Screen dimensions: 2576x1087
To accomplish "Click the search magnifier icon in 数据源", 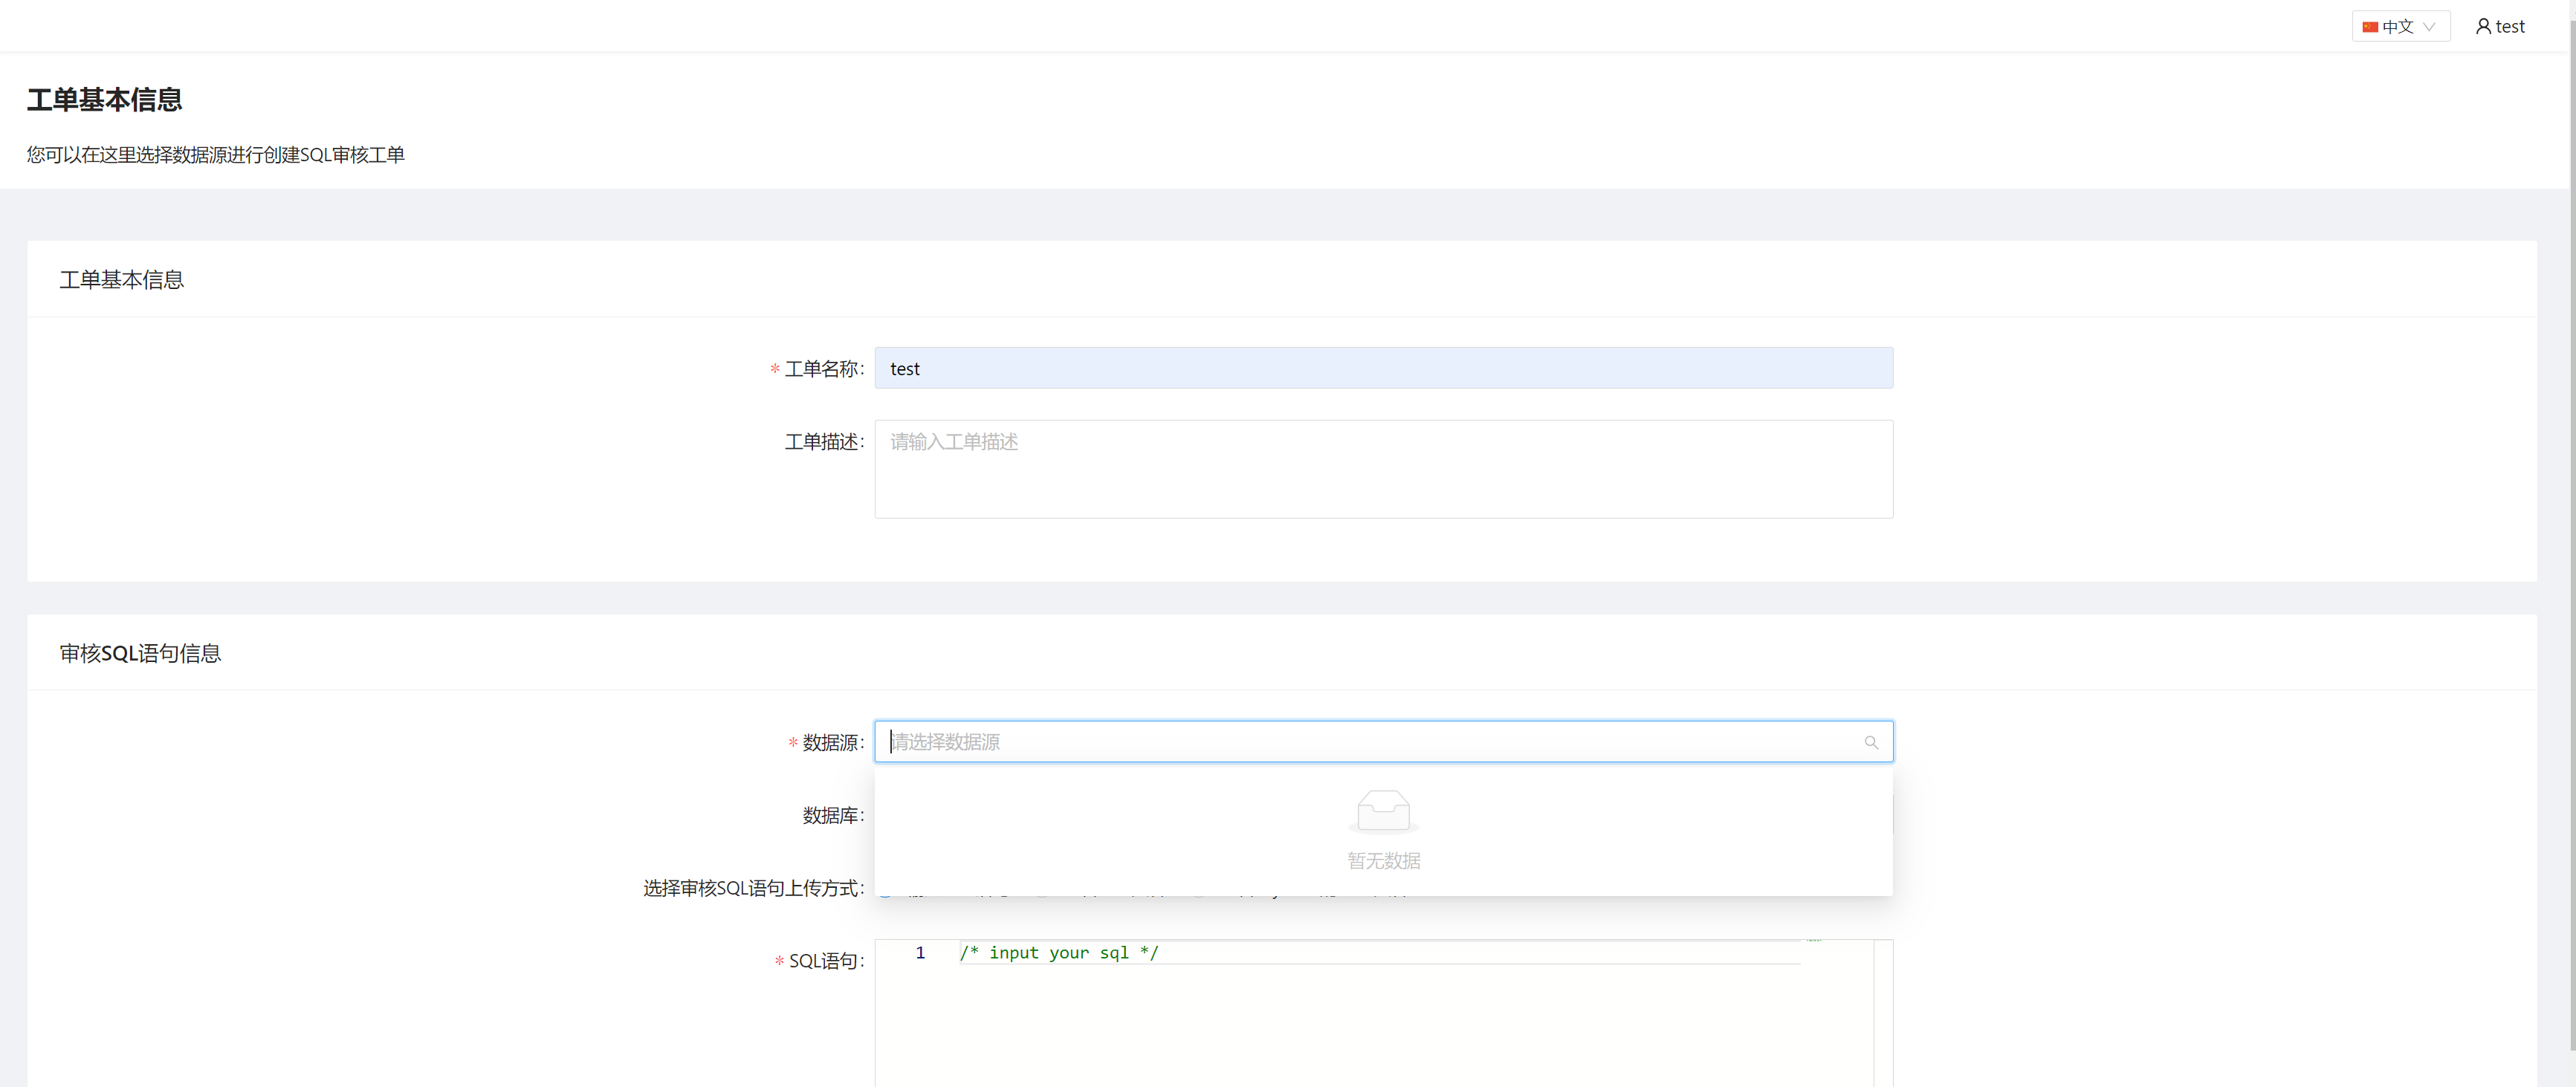I will tap(1871, 742).
